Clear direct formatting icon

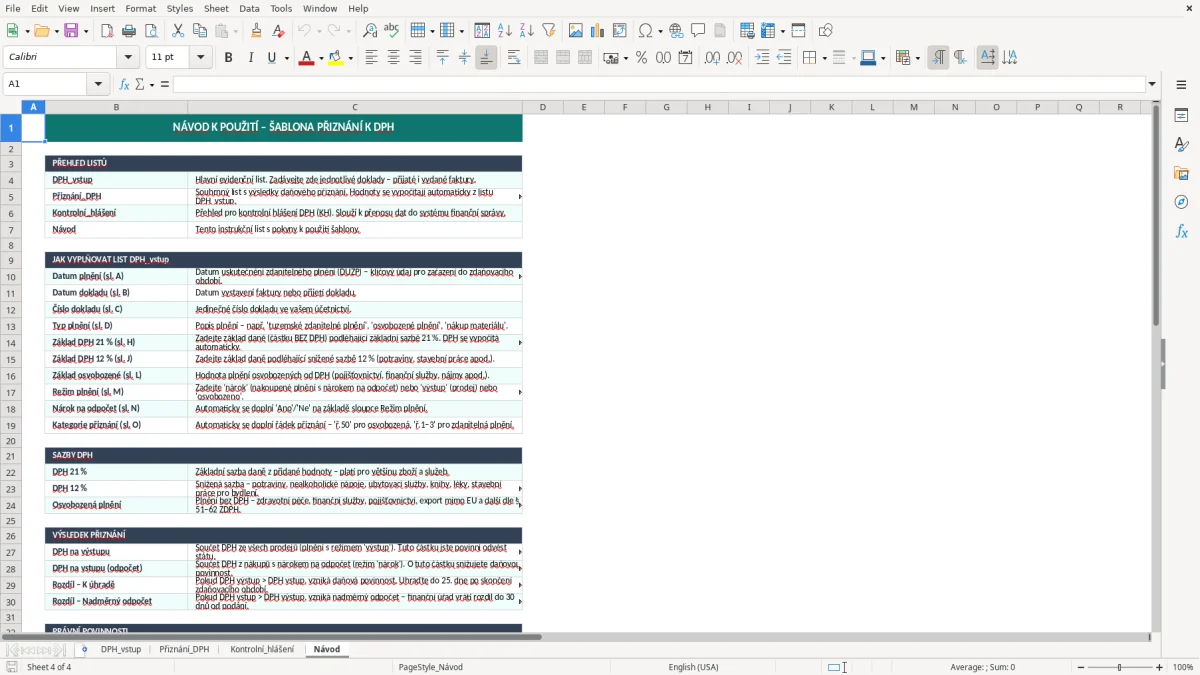[278, 31]
